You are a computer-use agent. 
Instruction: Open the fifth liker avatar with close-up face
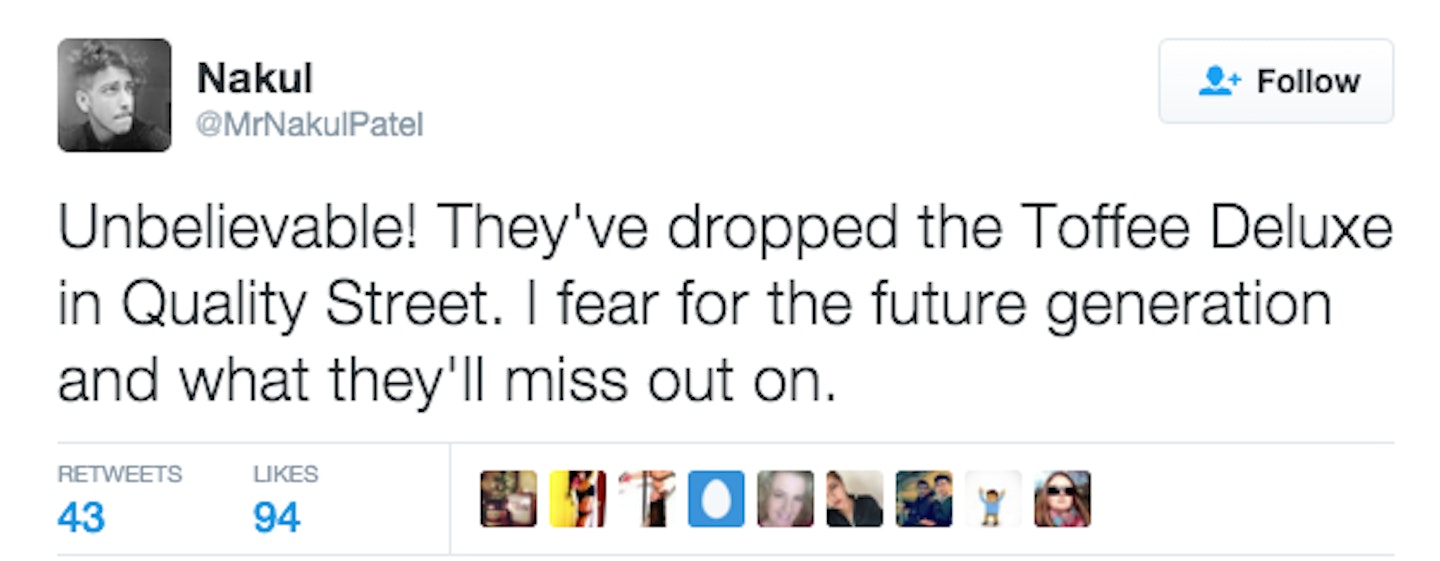tap(785, 499)
